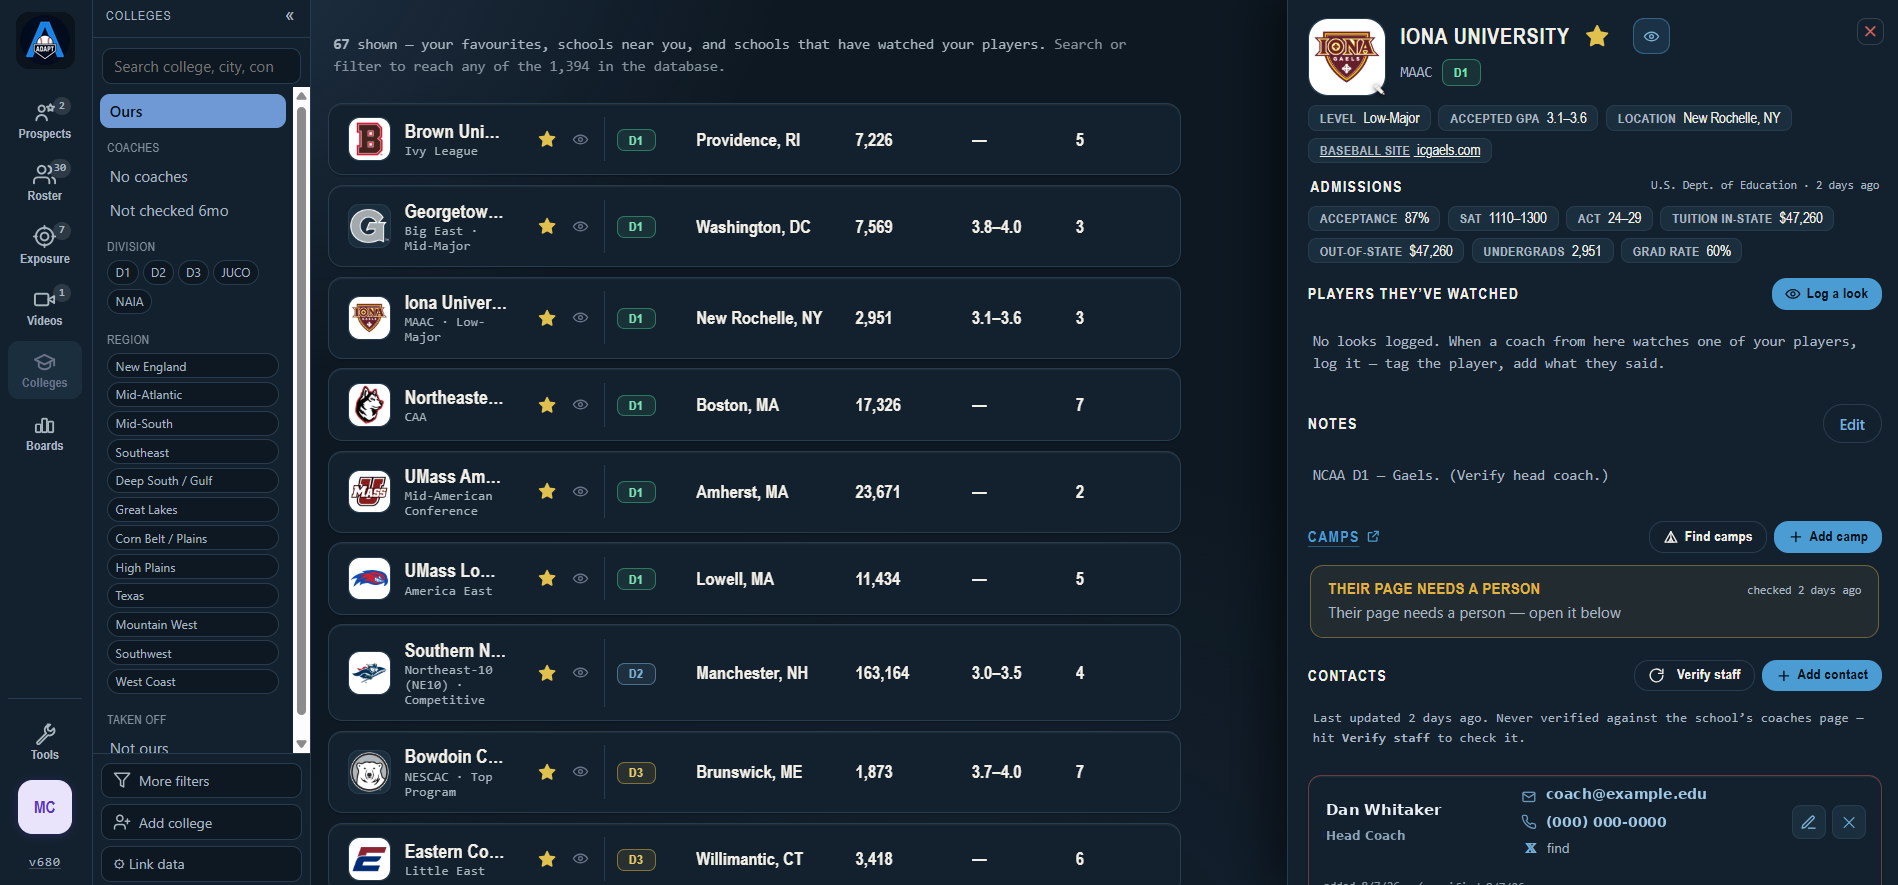Screen dimensions: 1898x885
Task: Toggle watch eye for Georgetown row
Action: pyautogui.click(x=580, y=227)
